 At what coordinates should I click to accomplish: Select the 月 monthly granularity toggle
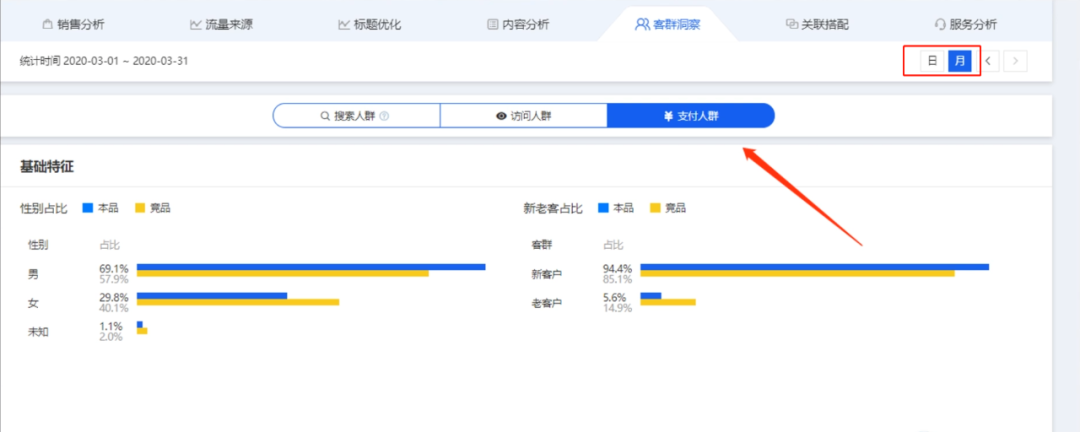(959, 61)
